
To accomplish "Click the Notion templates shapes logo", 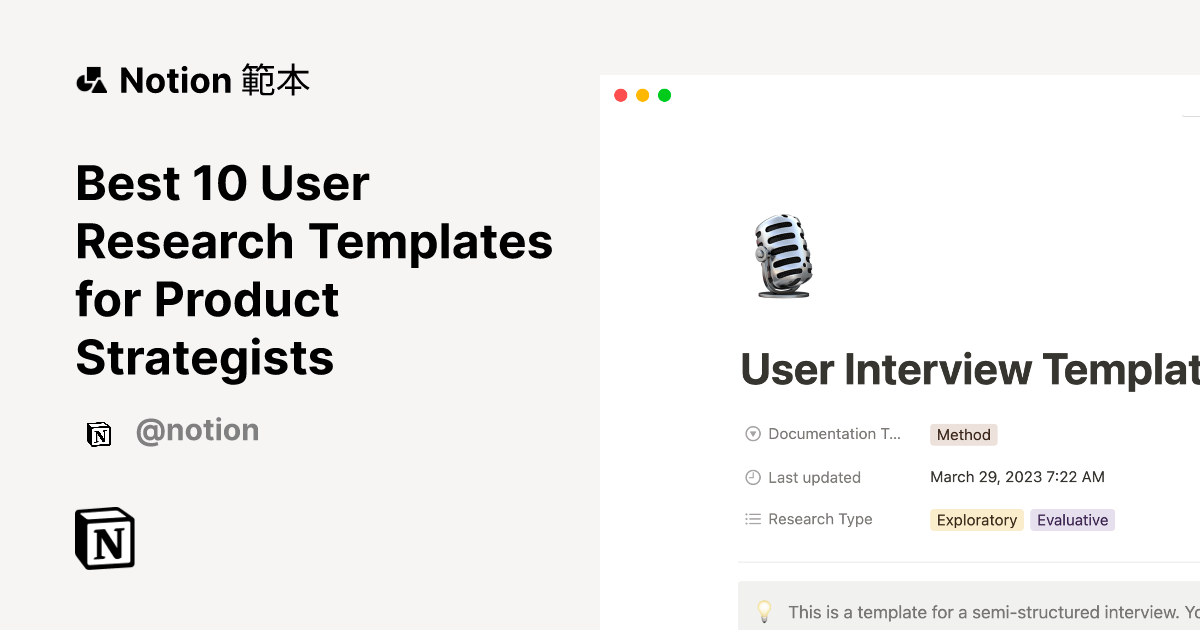I will [91, 80].
